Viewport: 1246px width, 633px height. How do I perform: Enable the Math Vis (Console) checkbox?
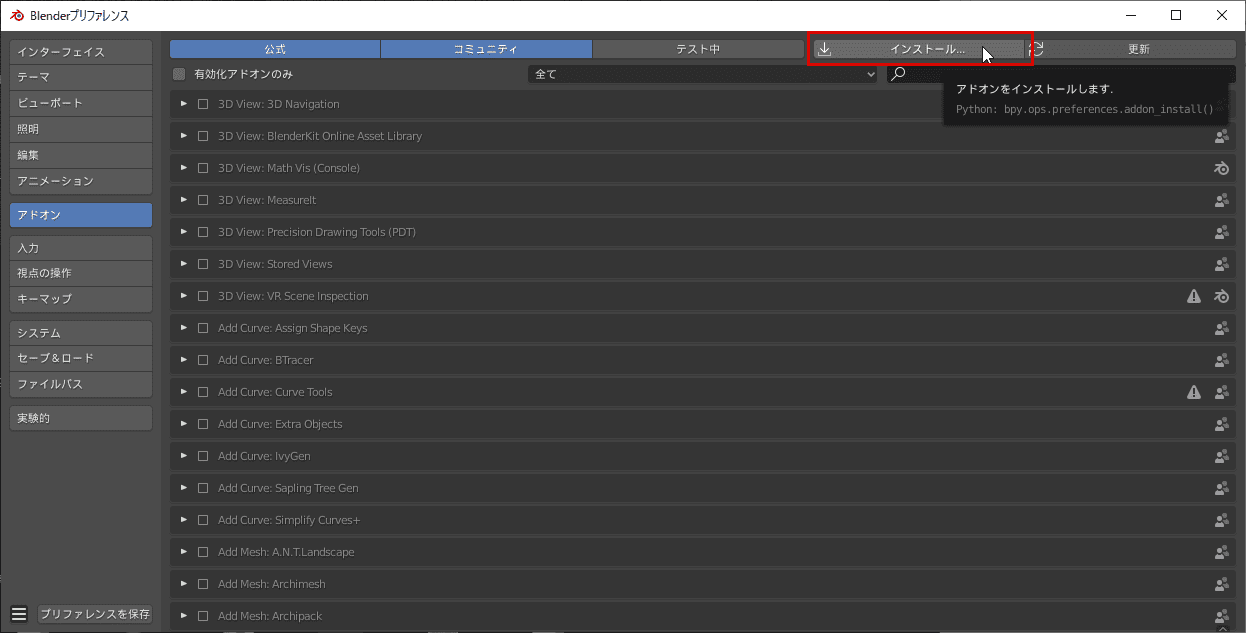[x=203, y=168]
